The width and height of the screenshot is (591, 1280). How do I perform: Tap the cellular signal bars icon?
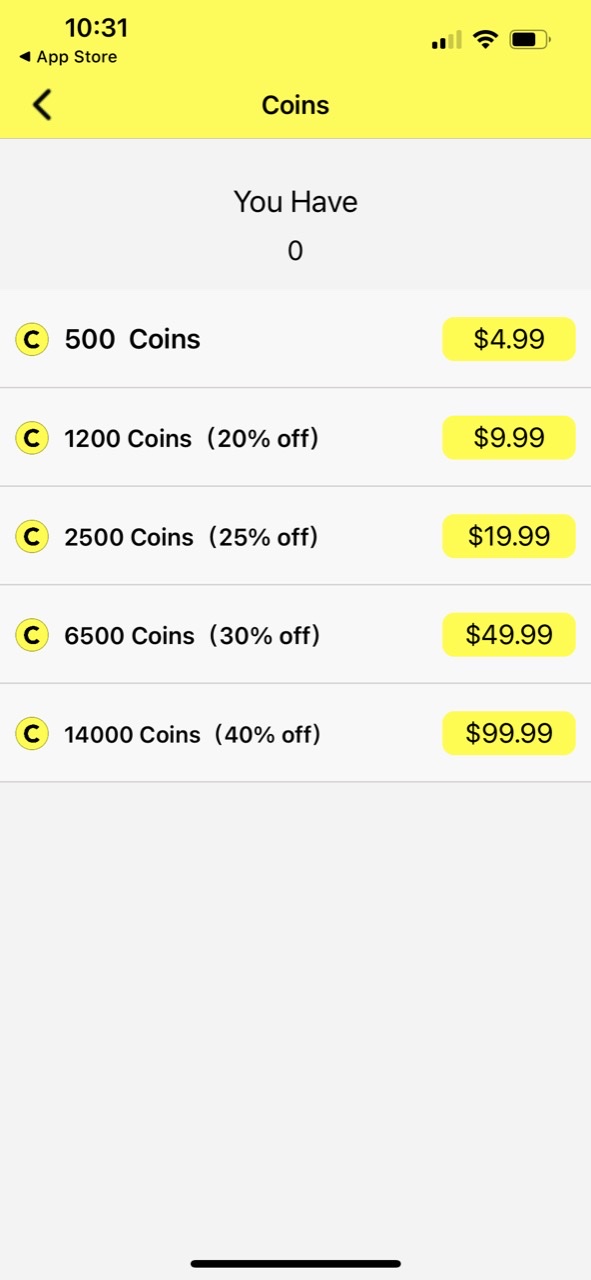click(x=447, y=41)
